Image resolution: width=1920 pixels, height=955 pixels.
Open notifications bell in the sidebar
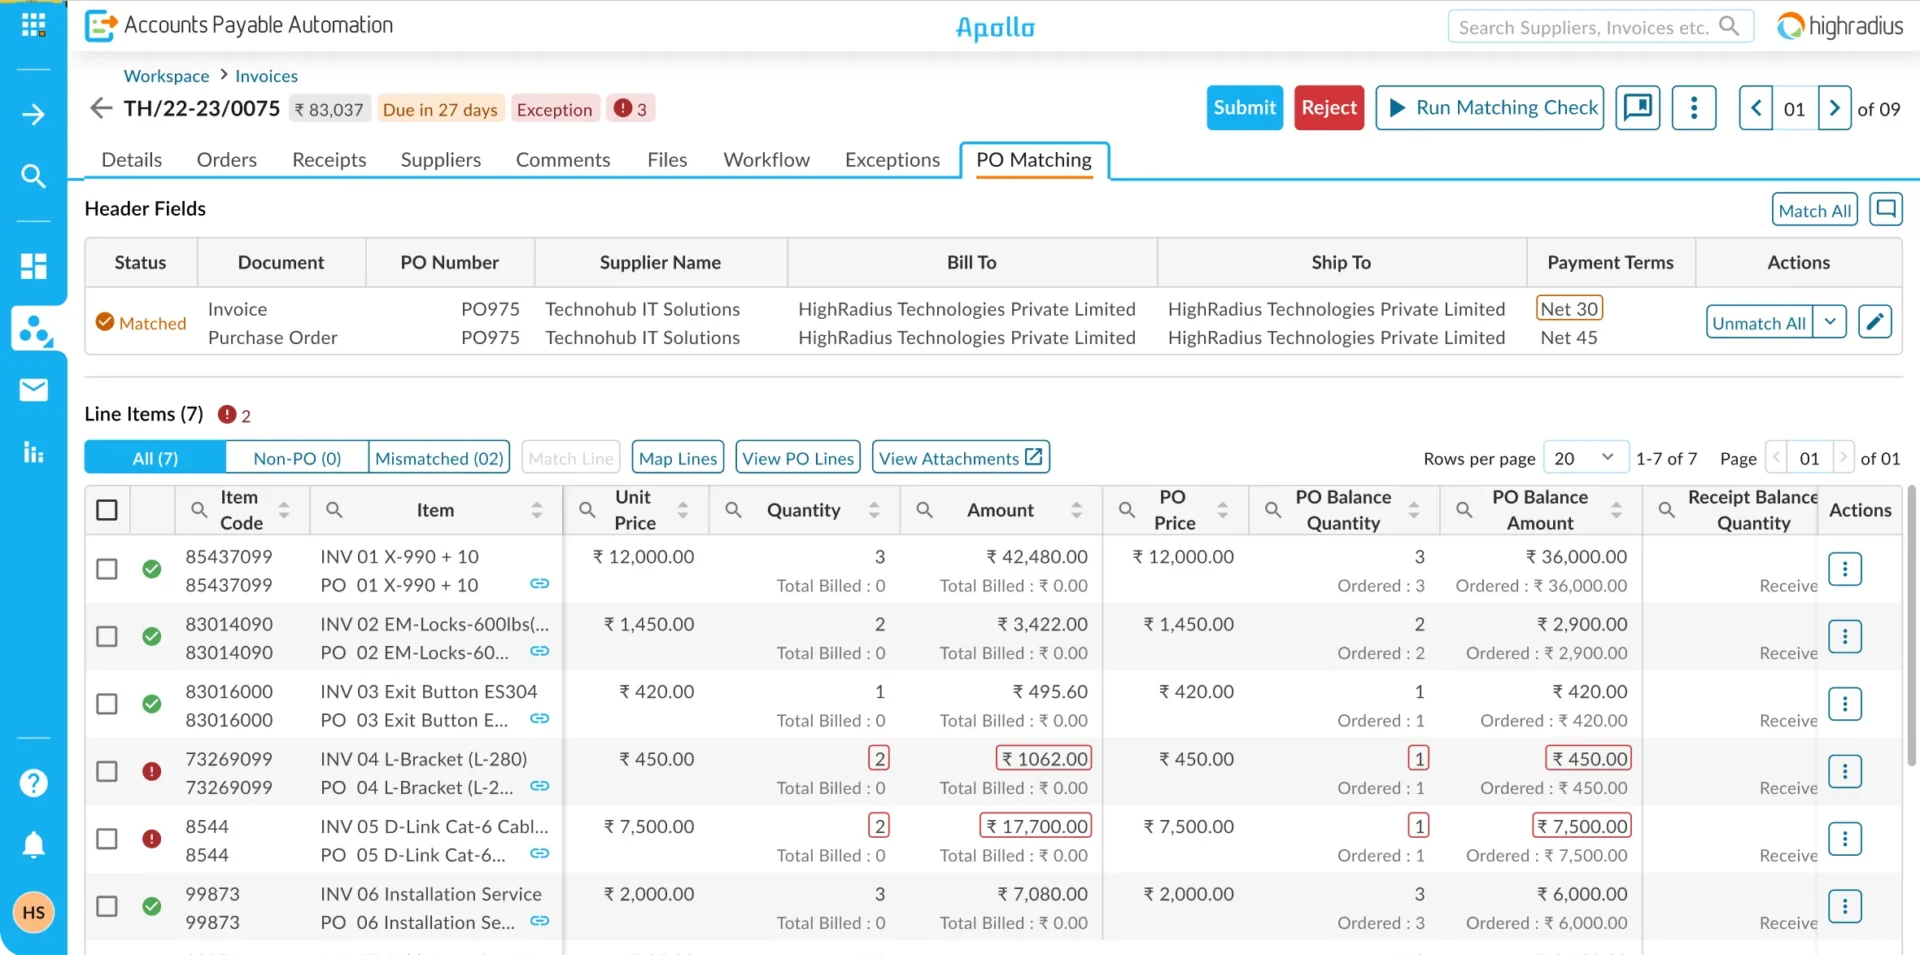tap(33, 845)
